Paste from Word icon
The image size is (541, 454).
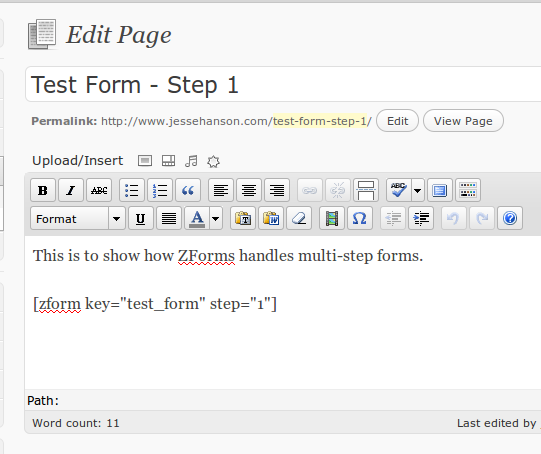click(x=271, y=218)
